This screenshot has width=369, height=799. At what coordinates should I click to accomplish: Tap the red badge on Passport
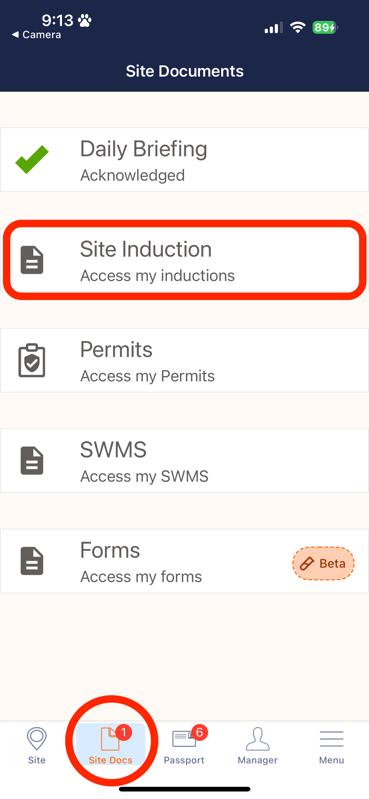[x=199, y=733]
